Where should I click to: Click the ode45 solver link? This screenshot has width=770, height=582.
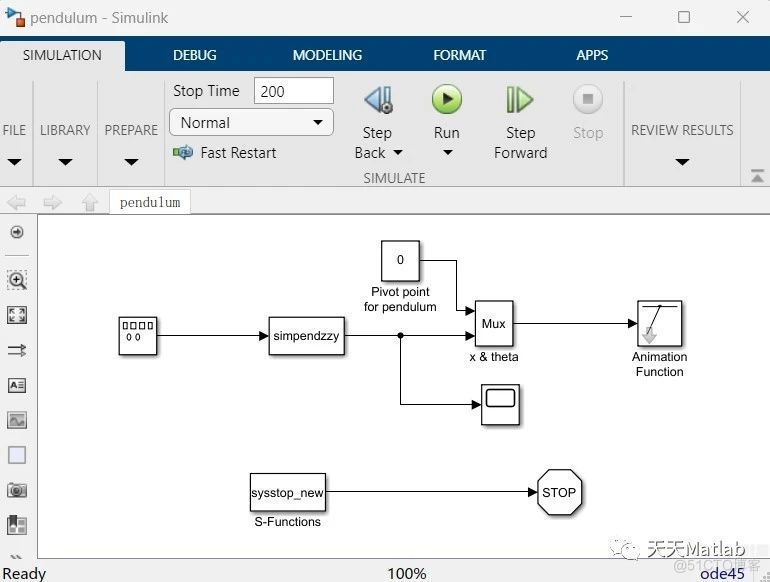722,574
